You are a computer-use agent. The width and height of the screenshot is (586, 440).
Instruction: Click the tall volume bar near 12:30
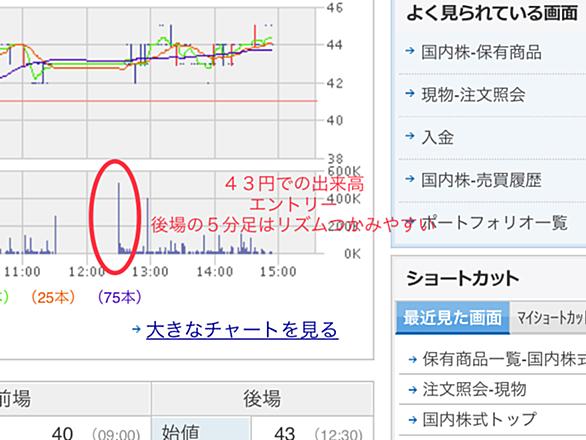tap(119, 218)
